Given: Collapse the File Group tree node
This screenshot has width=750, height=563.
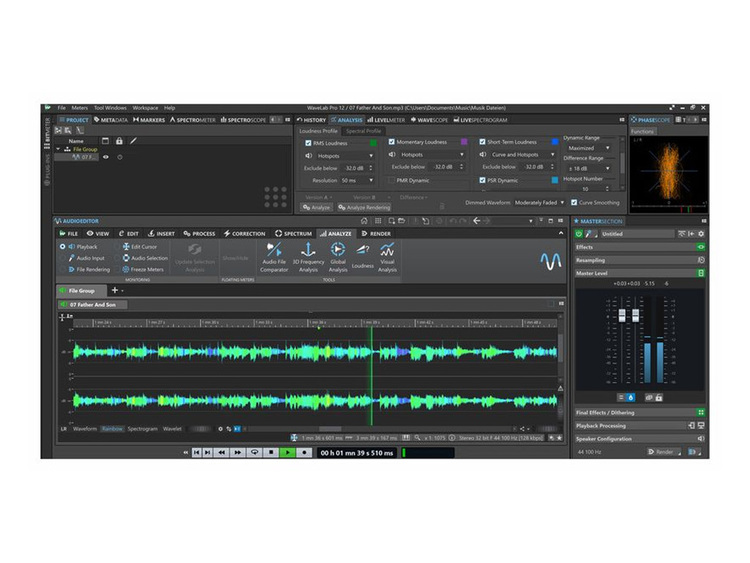Looking at the screenshot, I should click(59, 149).
